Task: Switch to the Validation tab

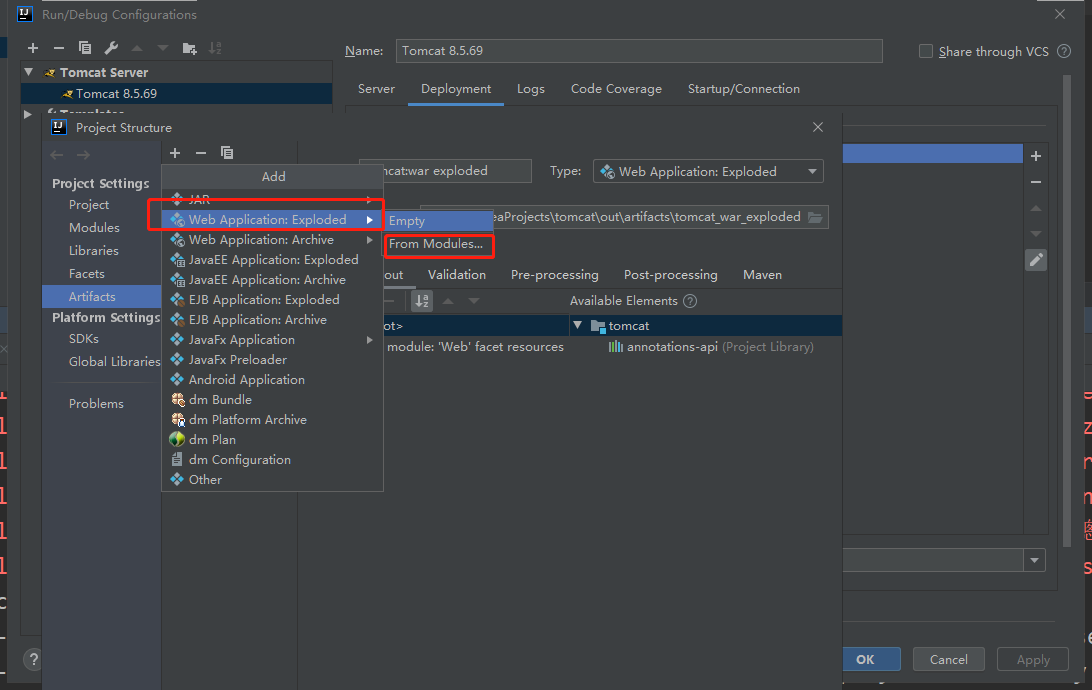Action: [457, 275]
